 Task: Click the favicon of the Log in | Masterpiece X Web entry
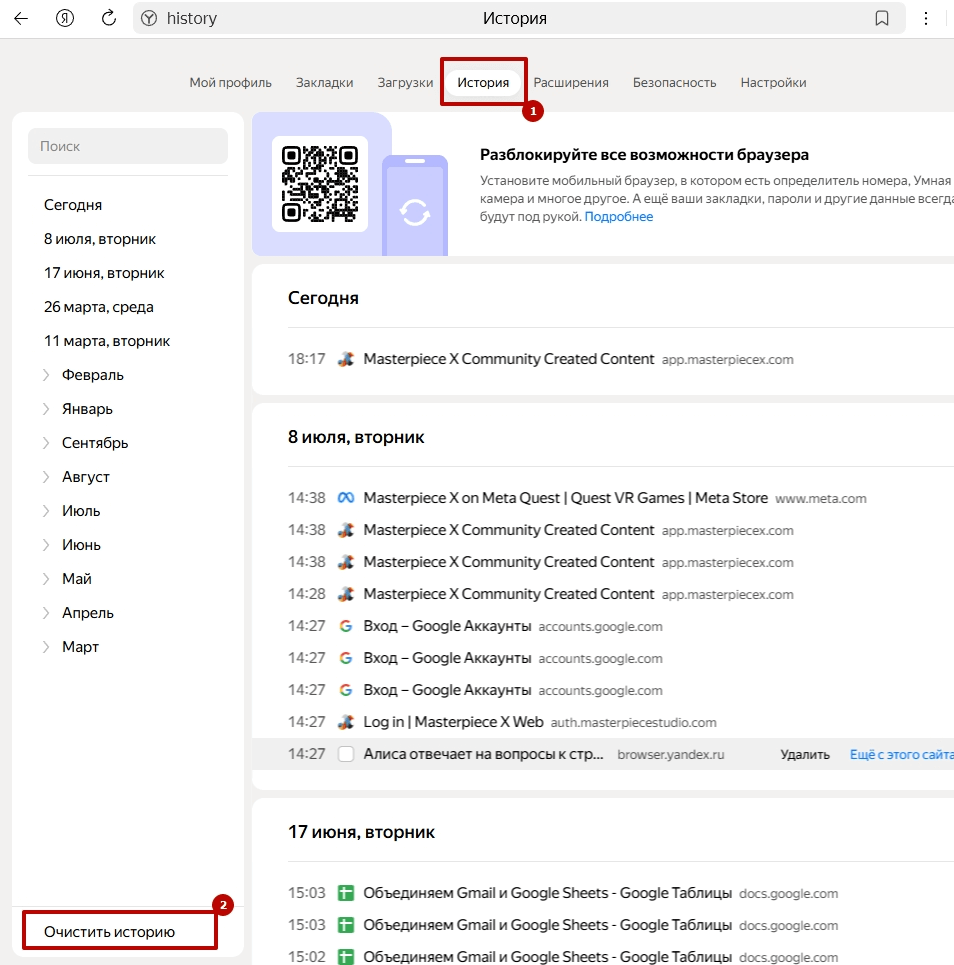pyautogui.click(x=346, y=722)
